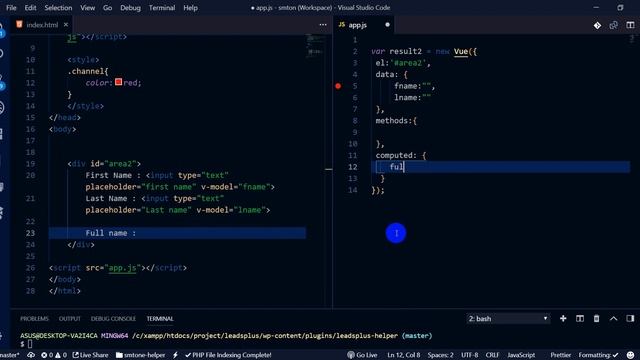640x360 pixels.
Task: Synchronize changes with the cloud icon
Action: pyautogui.click(x=31, y=355)
